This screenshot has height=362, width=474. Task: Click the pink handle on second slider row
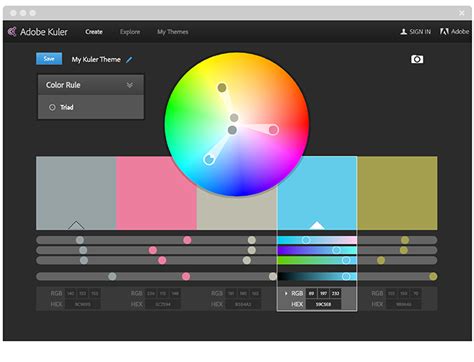(153, 250)
